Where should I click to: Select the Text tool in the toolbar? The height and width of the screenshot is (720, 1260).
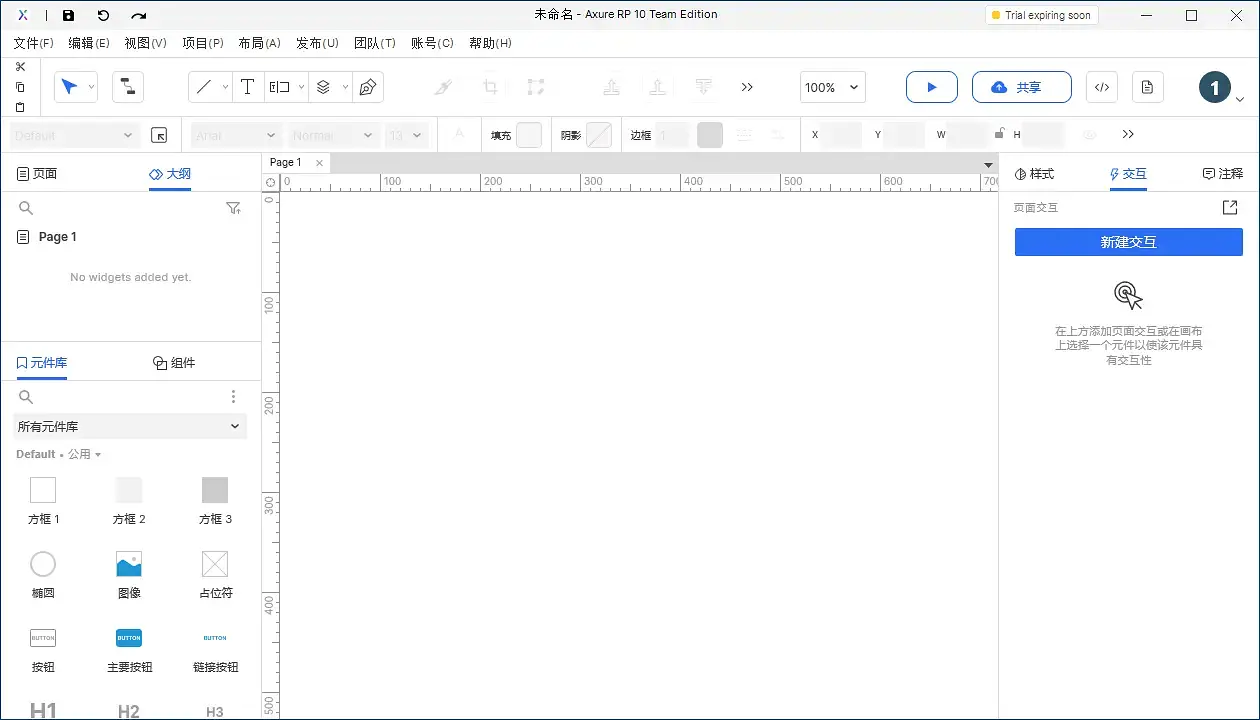coord(247,87)
